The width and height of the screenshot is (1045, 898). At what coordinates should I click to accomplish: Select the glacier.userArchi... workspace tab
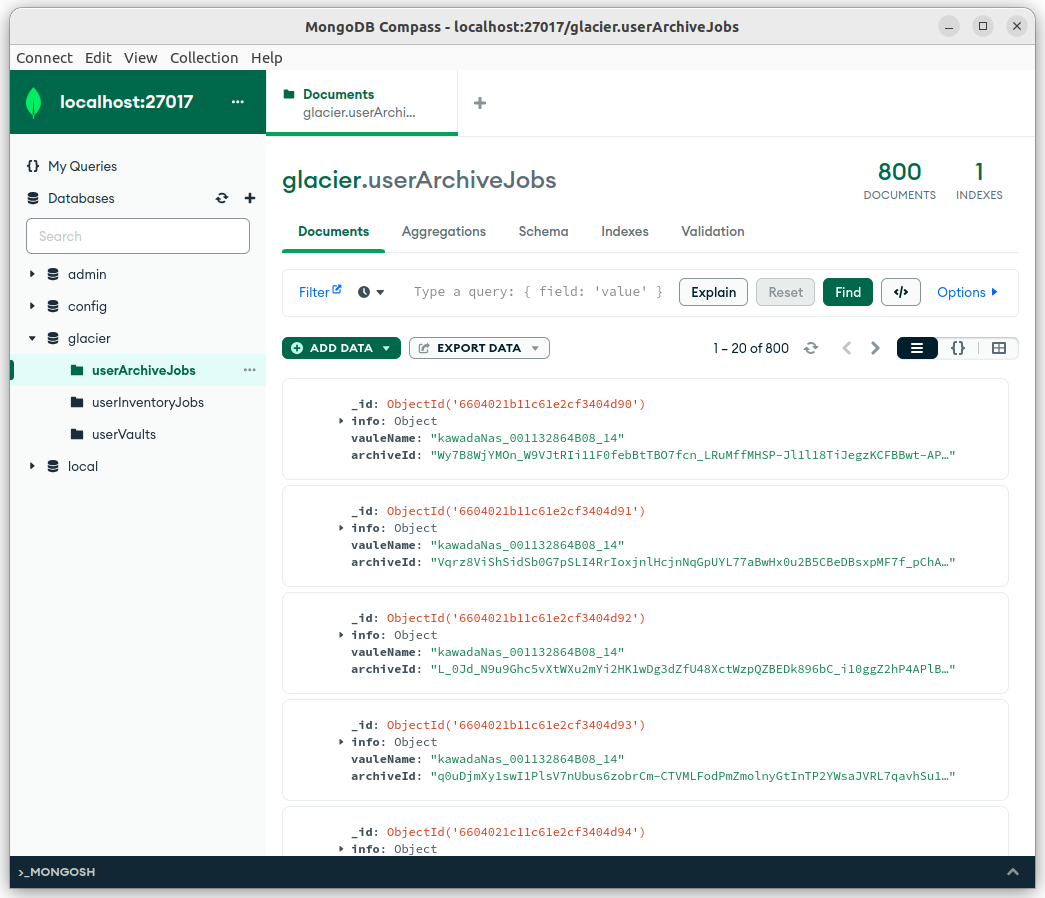(361, 103)
